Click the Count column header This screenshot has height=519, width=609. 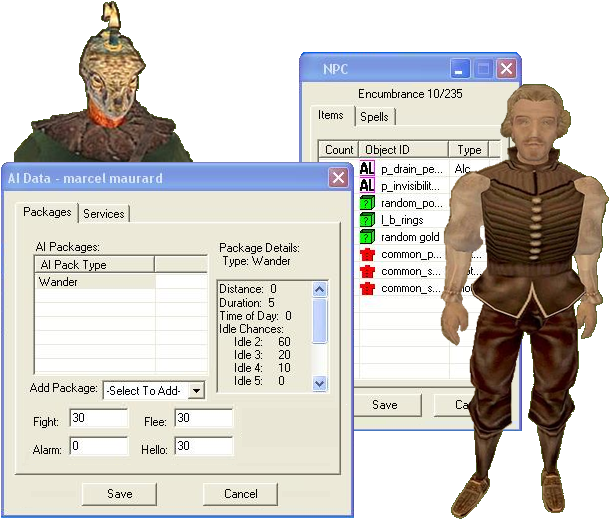tap(338, 150)
